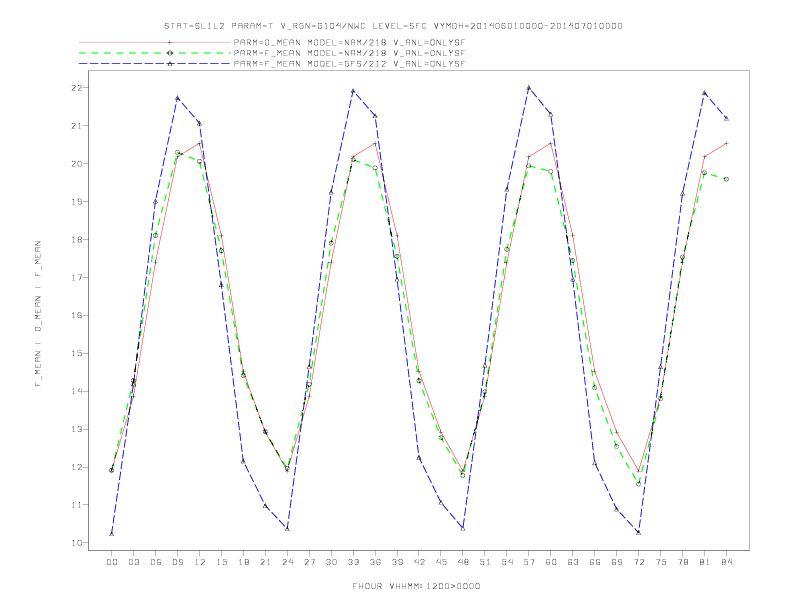Click the vertical y-axis title F_MEAN | O_MEAN | F_MEAN
Screen dimensions: 792x612
(x=38, y=314)
